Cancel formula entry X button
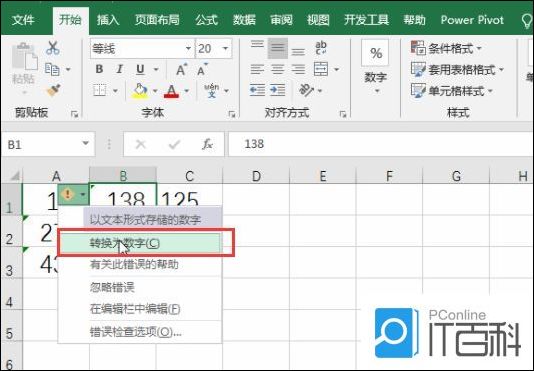The width and height of the screenshot is (534, 371). point(140,144)
